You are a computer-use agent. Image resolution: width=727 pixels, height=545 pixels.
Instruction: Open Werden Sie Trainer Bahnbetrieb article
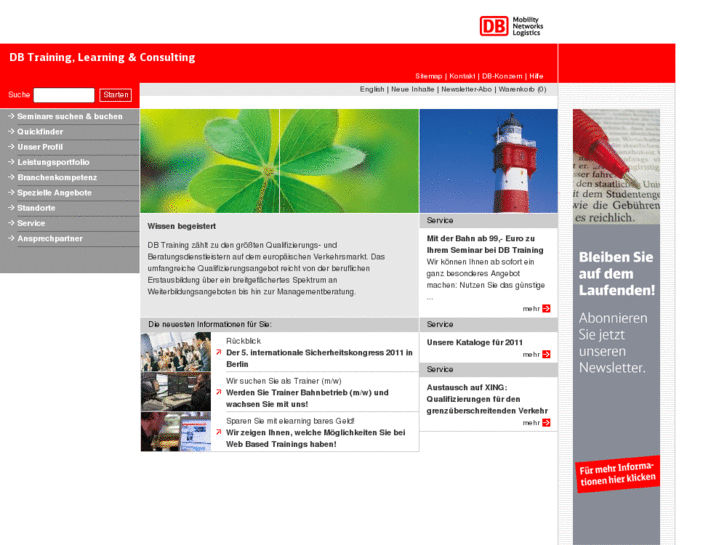pyautogui.click(x=307, y=398)
